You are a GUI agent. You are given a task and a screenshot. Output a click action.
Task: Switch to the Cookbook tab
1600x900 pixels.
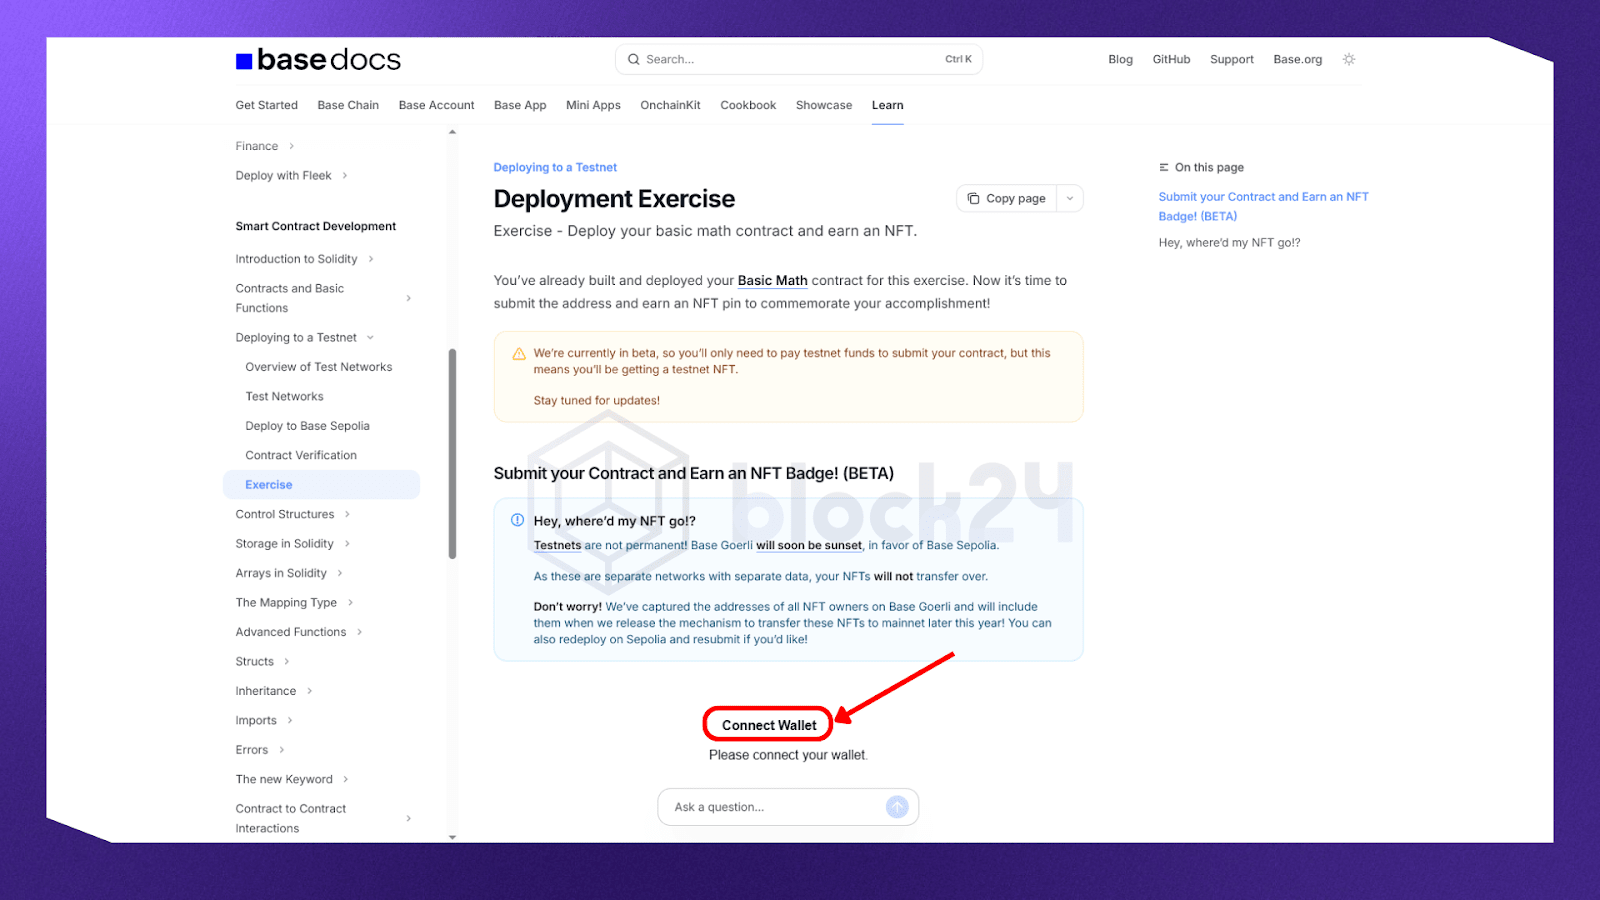748,105
